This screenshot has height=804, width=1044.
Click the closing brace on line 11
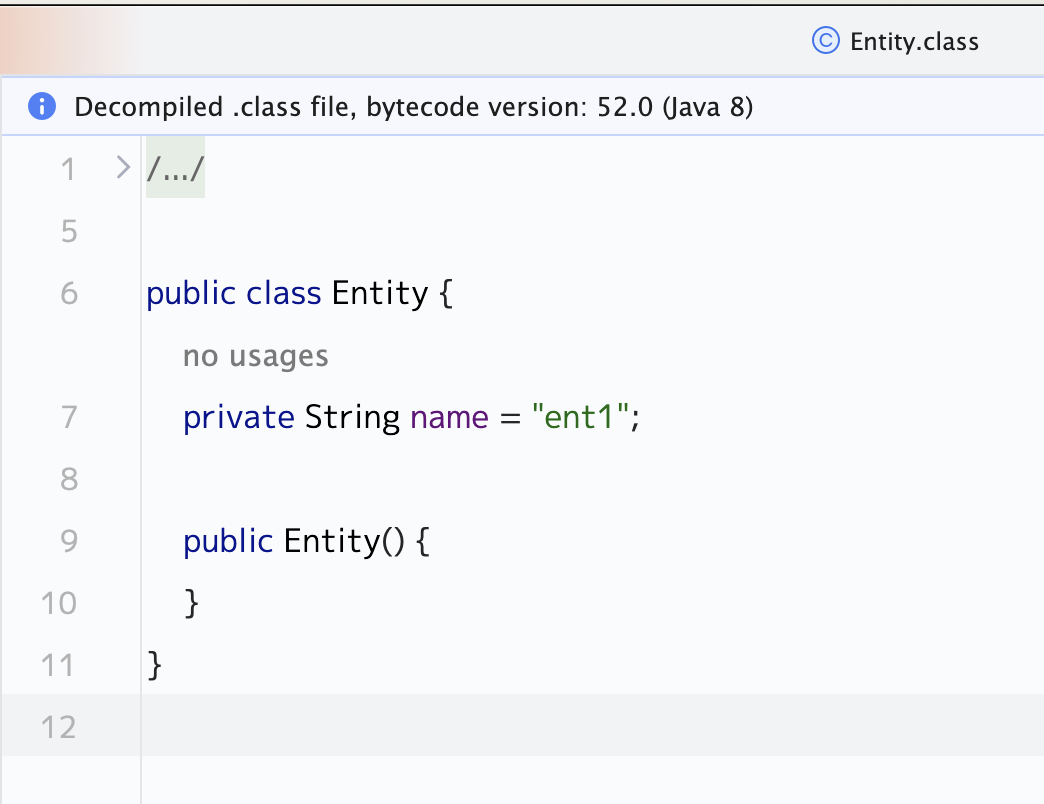click(154, 665)
